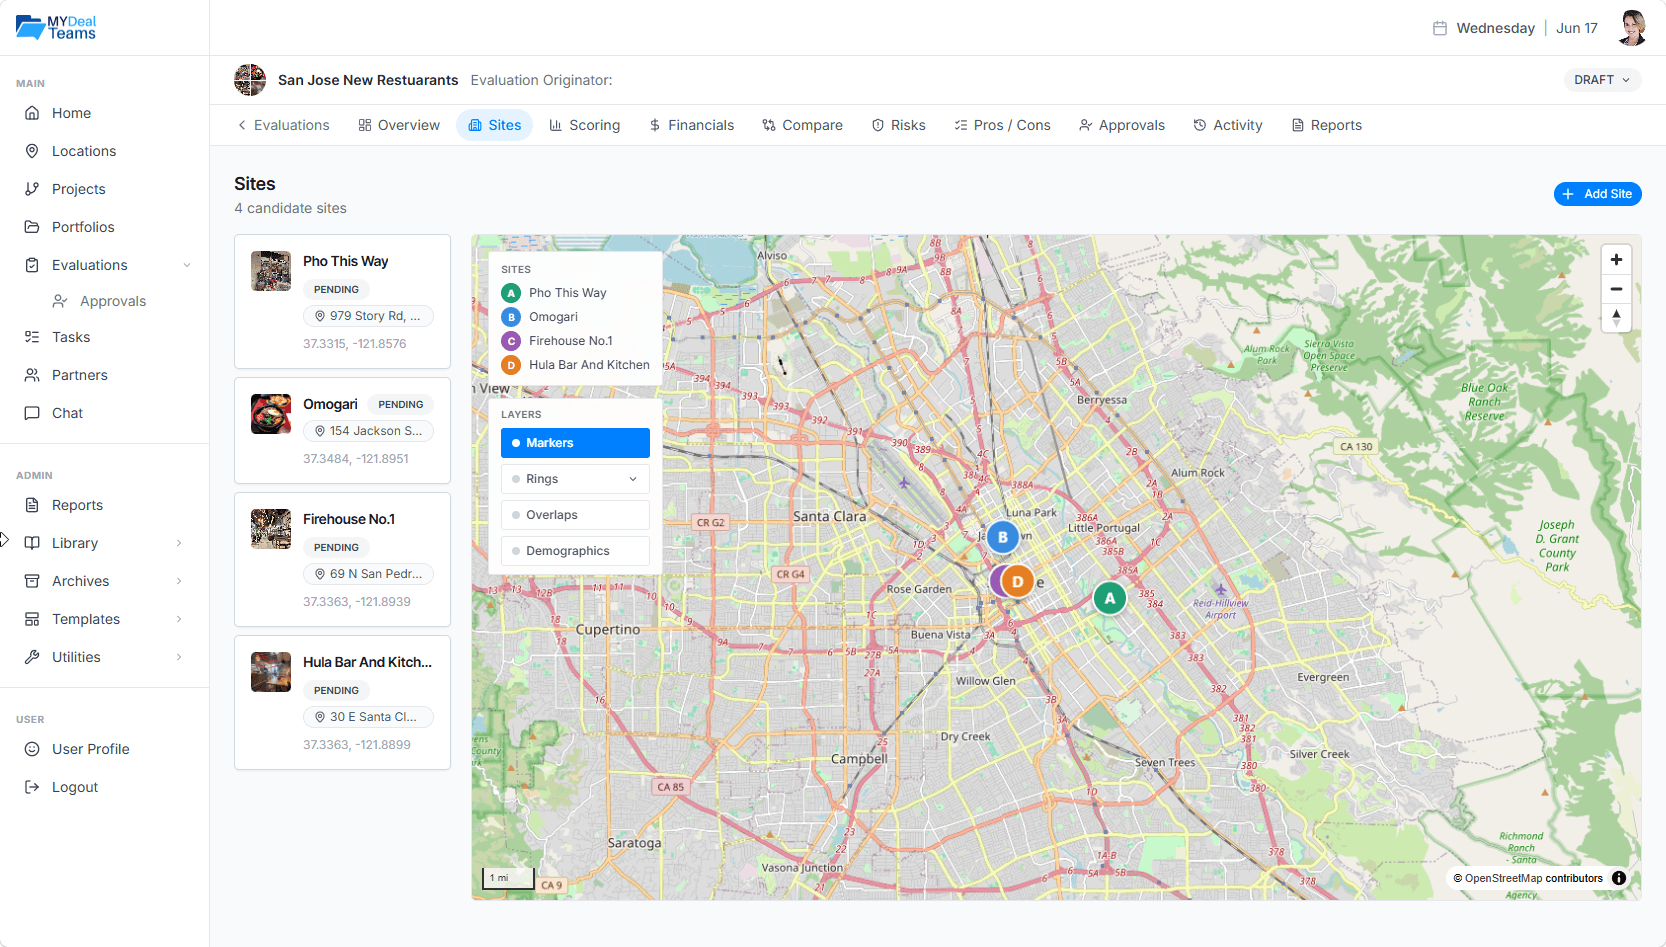
Task: Open the Overview tab
Action: tap(399, 125)
